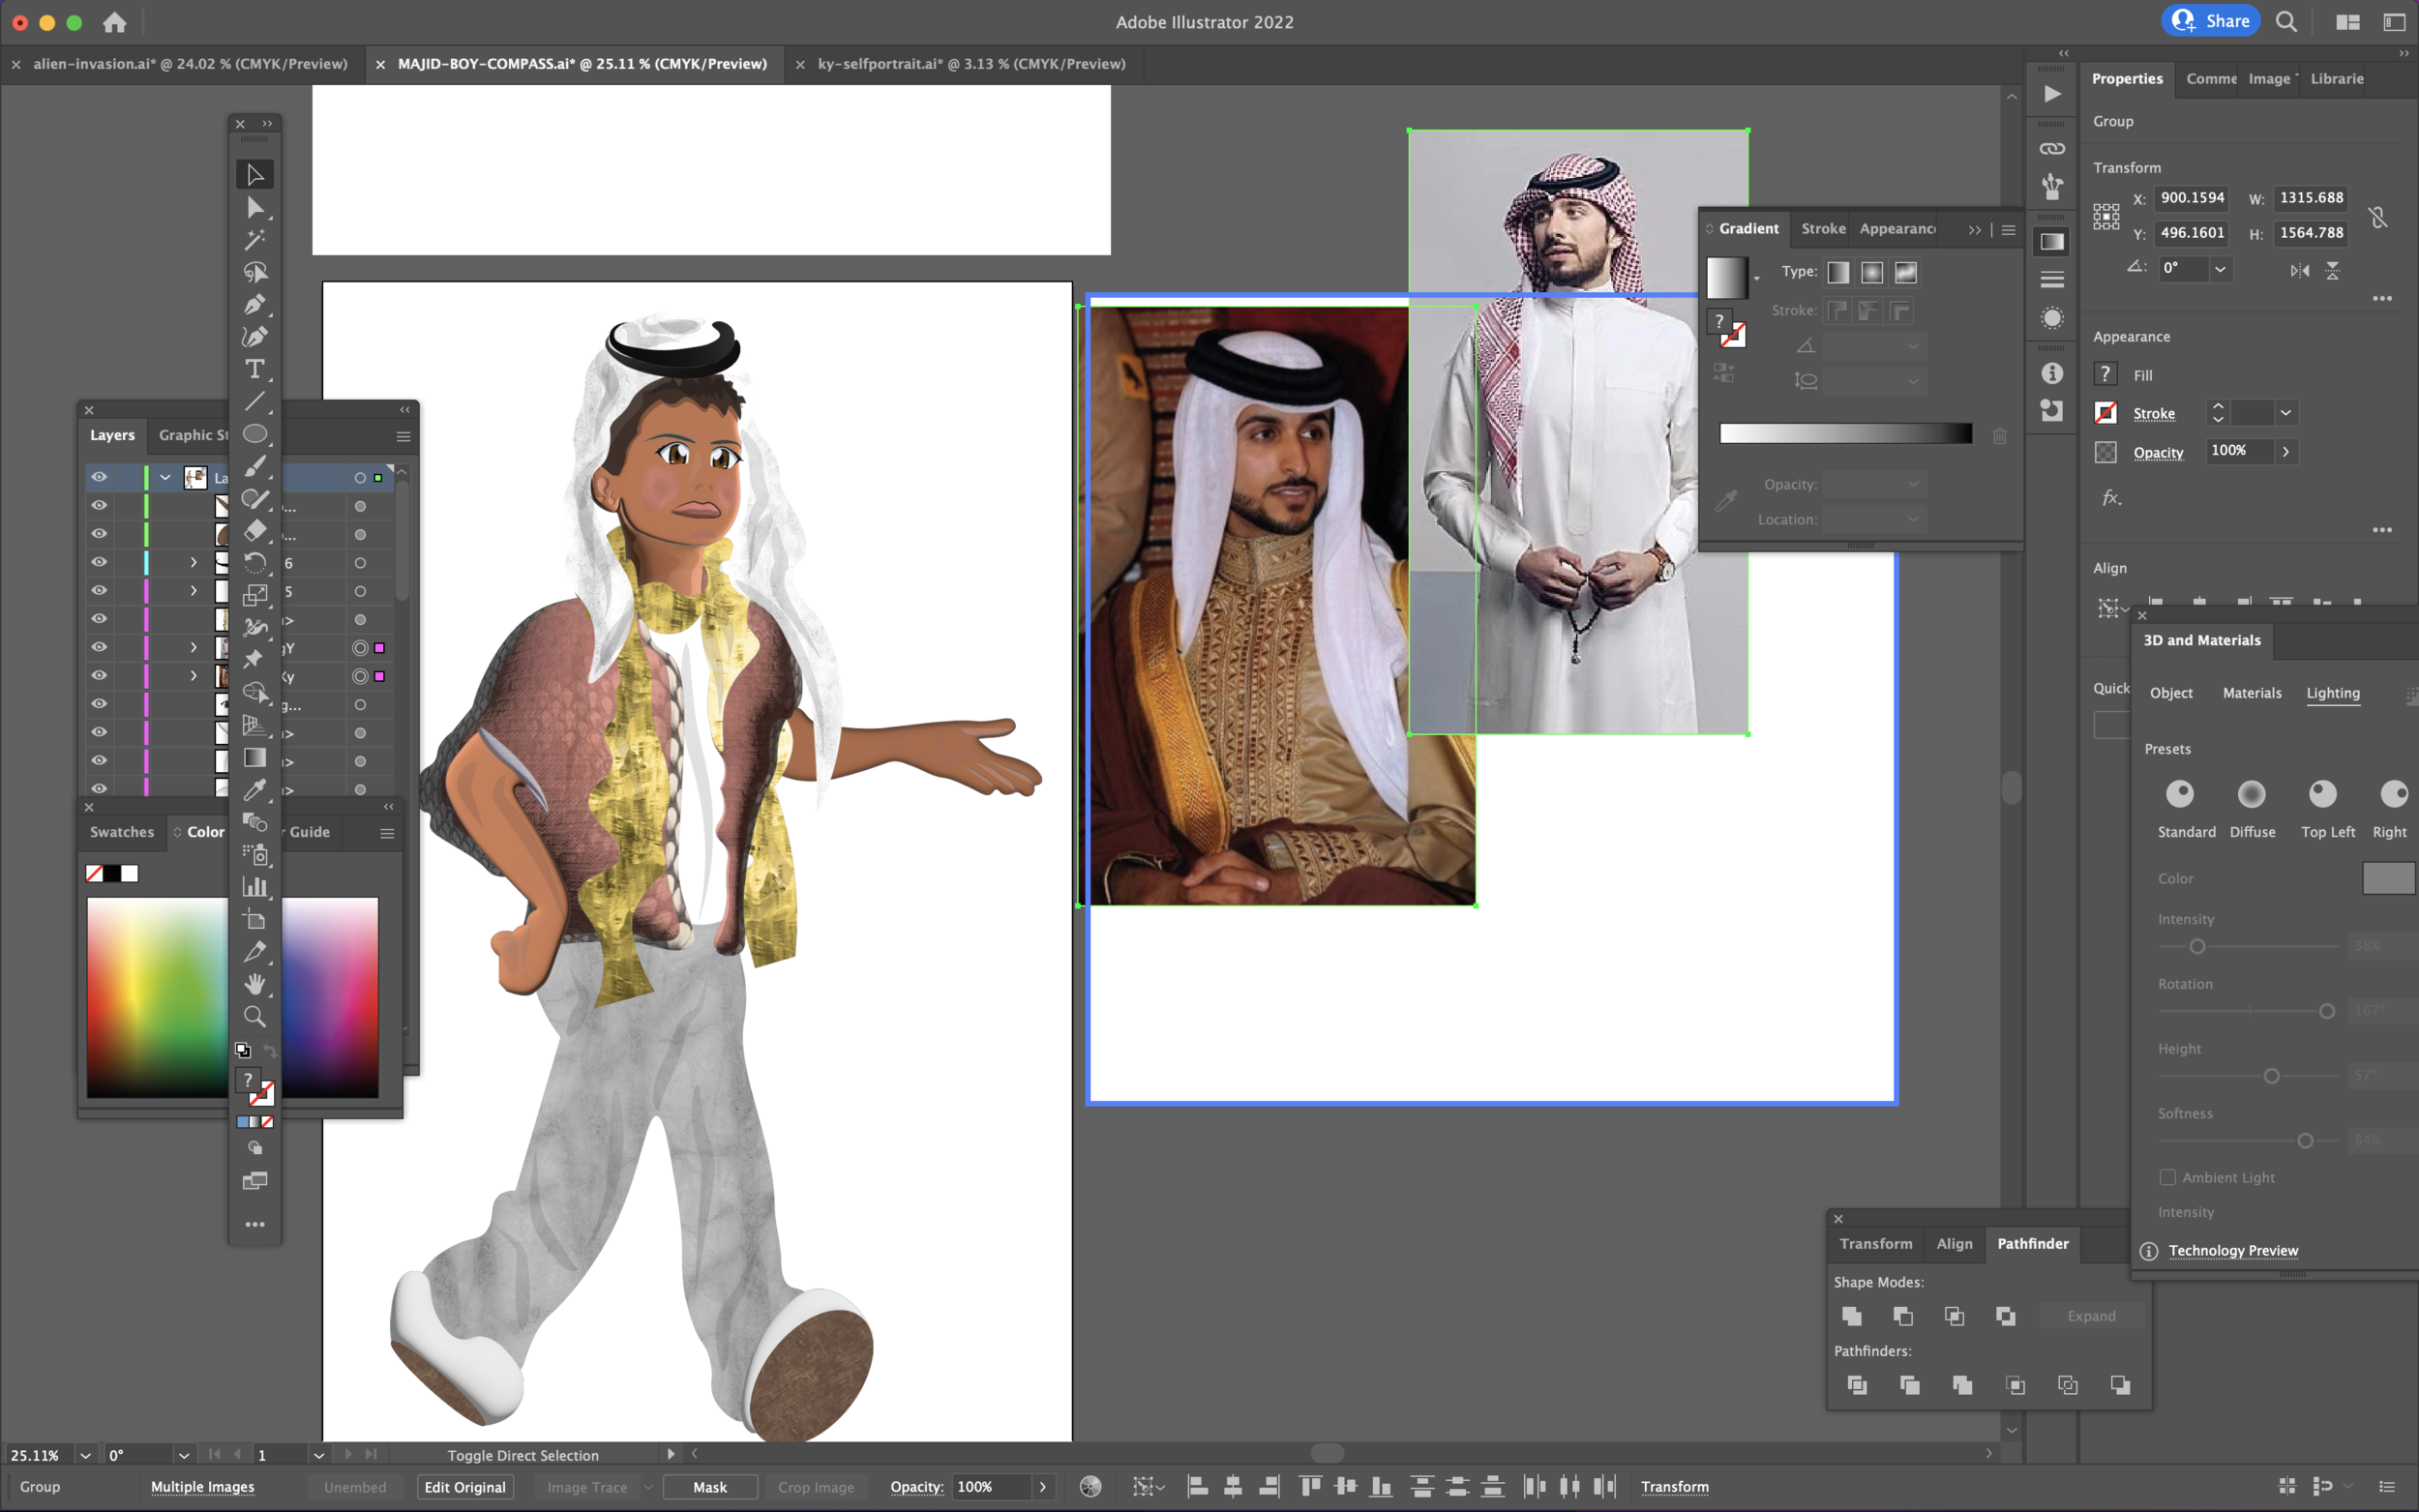Click Flip Horizontal icon in Transform
Viewport: 2419px width, 1512px height.
click(x=2300, y=270)
